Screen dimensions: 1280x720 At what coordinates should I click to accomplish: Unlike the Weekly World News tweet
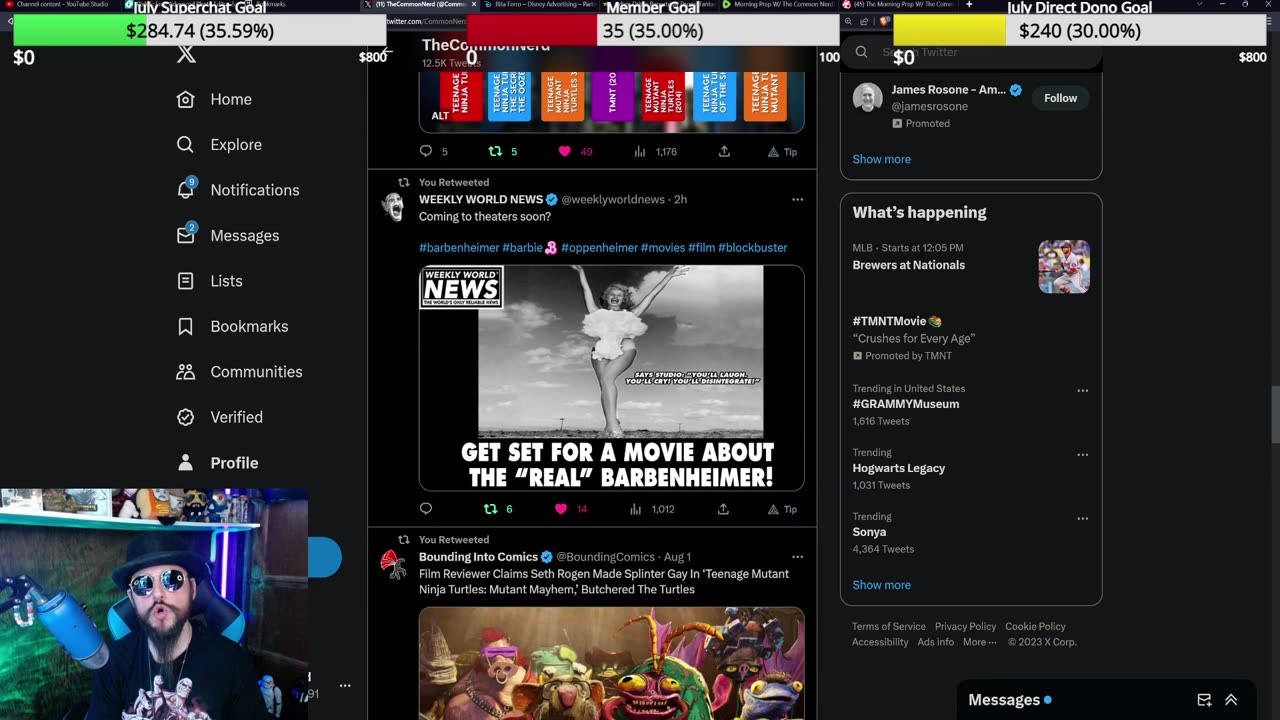click(560, 509)
